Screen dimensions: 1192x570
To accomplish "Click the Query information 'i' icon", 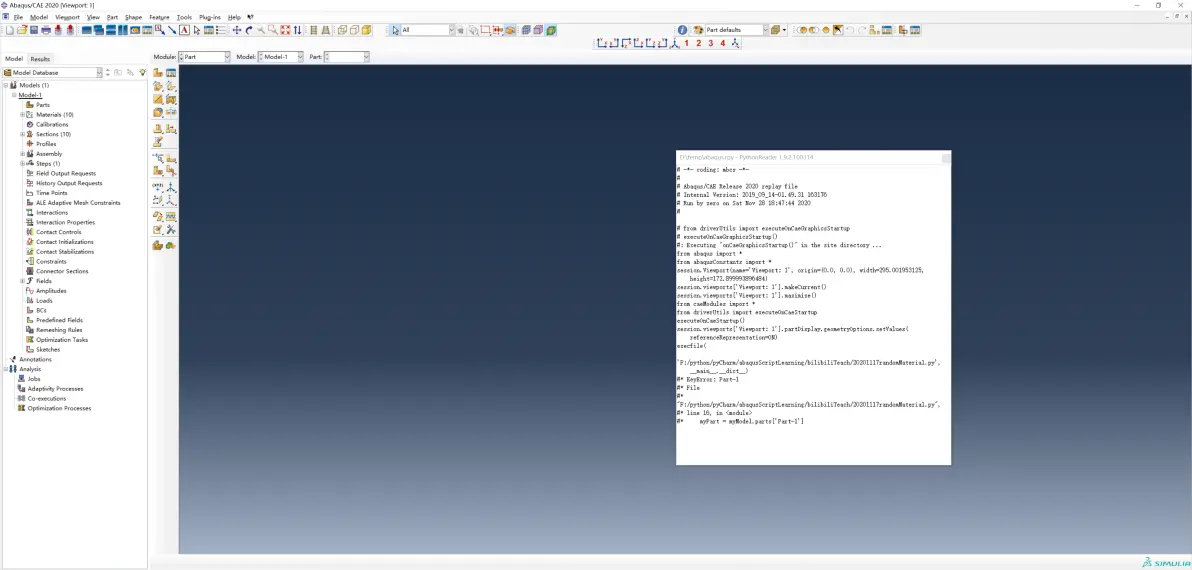I will click(683, 30).
